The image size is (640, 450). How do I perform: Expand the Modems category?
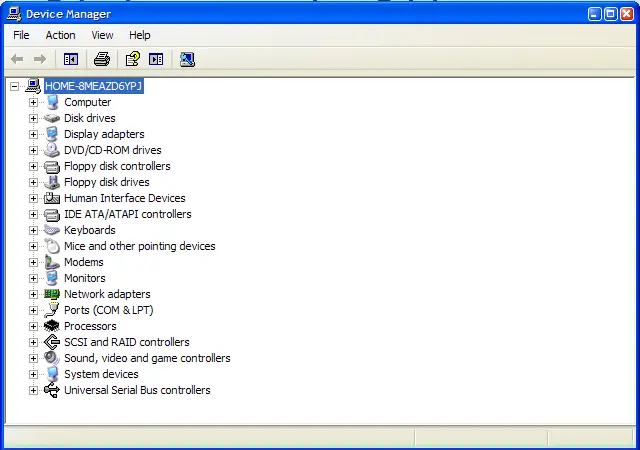(33, 262)
